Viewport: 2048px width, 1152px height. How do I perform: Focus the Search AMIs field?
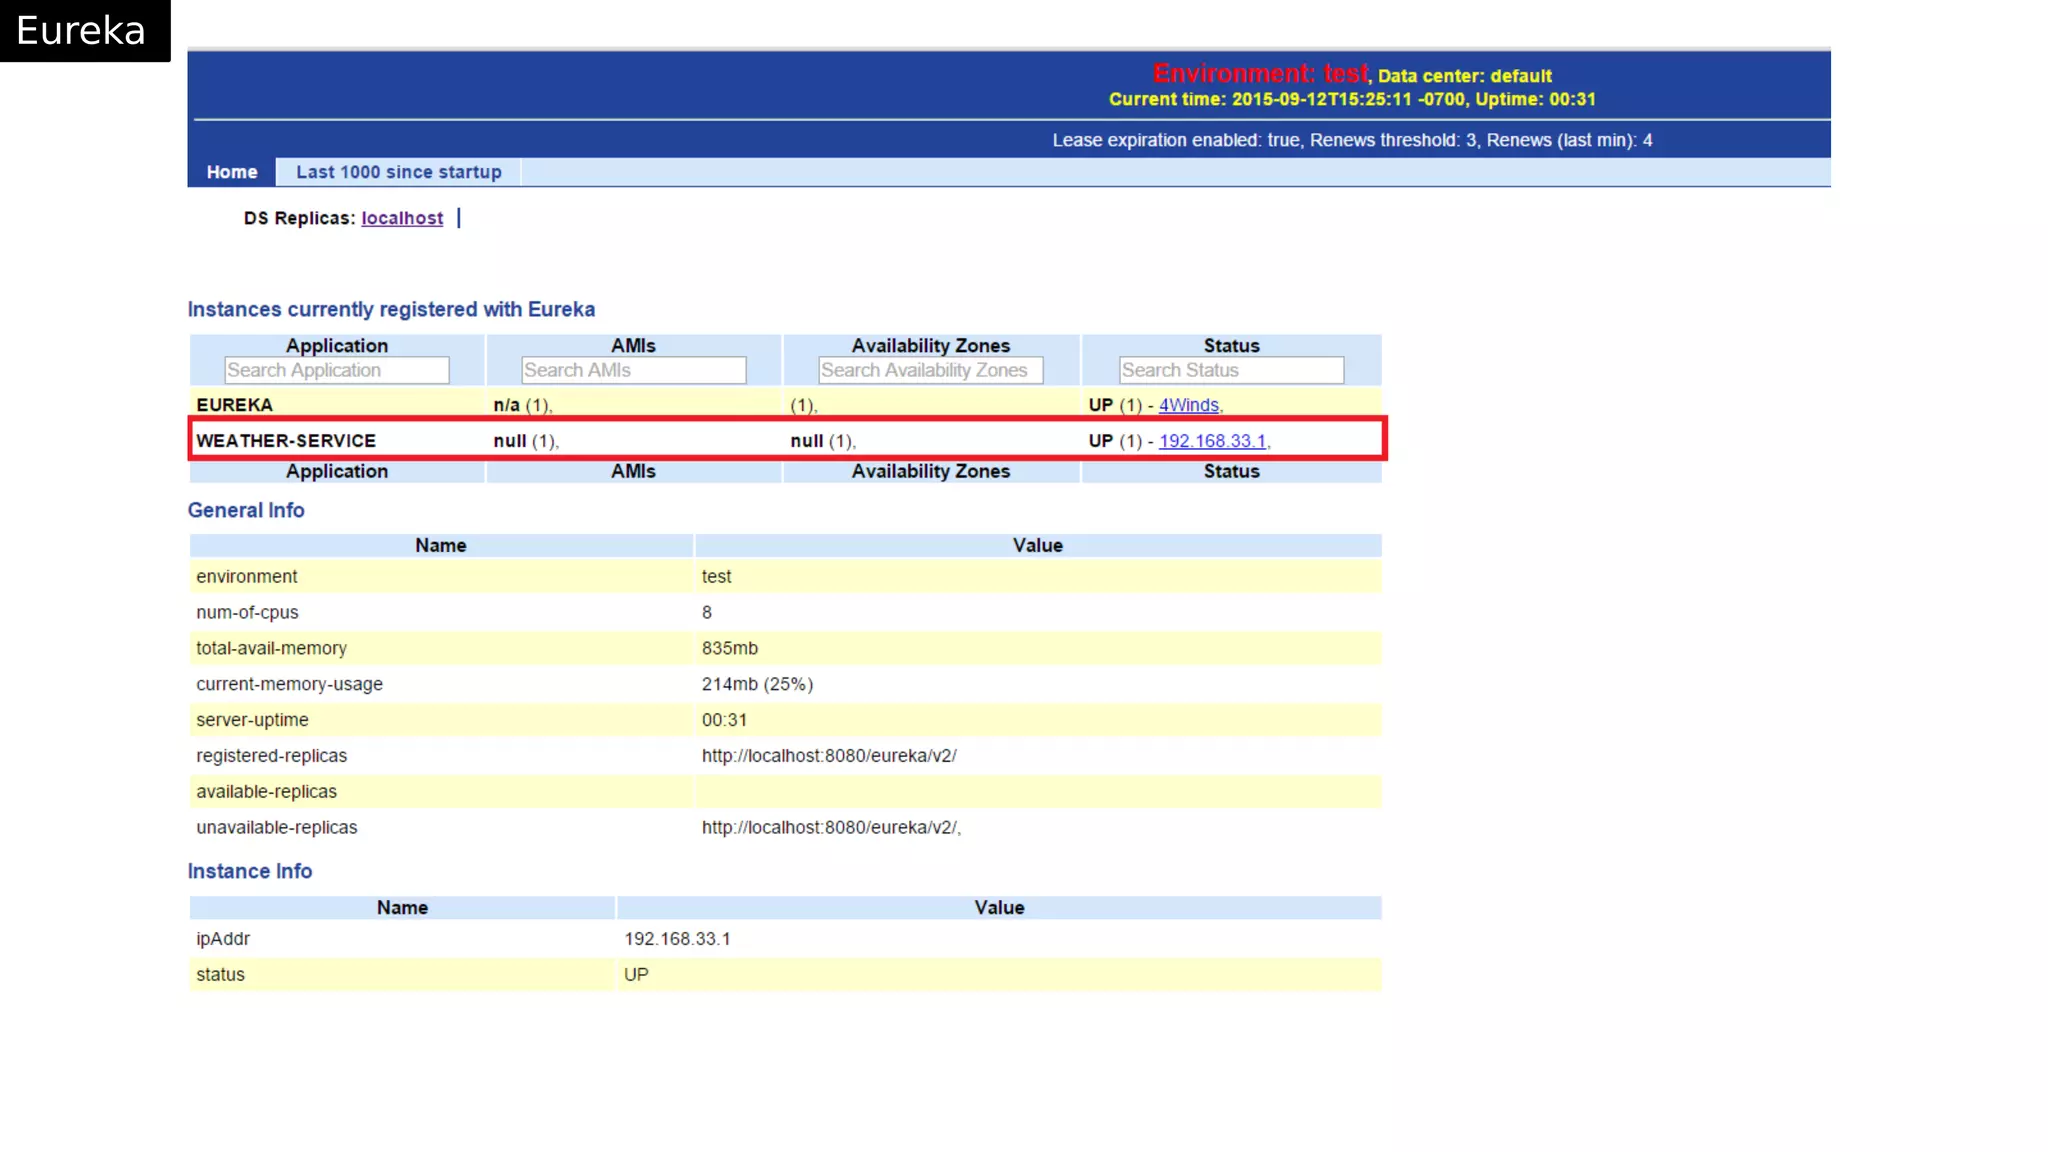[x=633, y=370]
